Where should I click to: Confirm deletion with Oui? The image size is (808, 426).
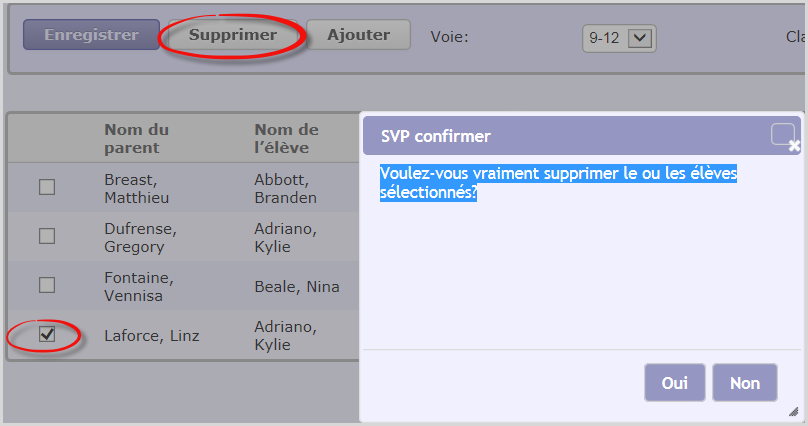[675, 383]
